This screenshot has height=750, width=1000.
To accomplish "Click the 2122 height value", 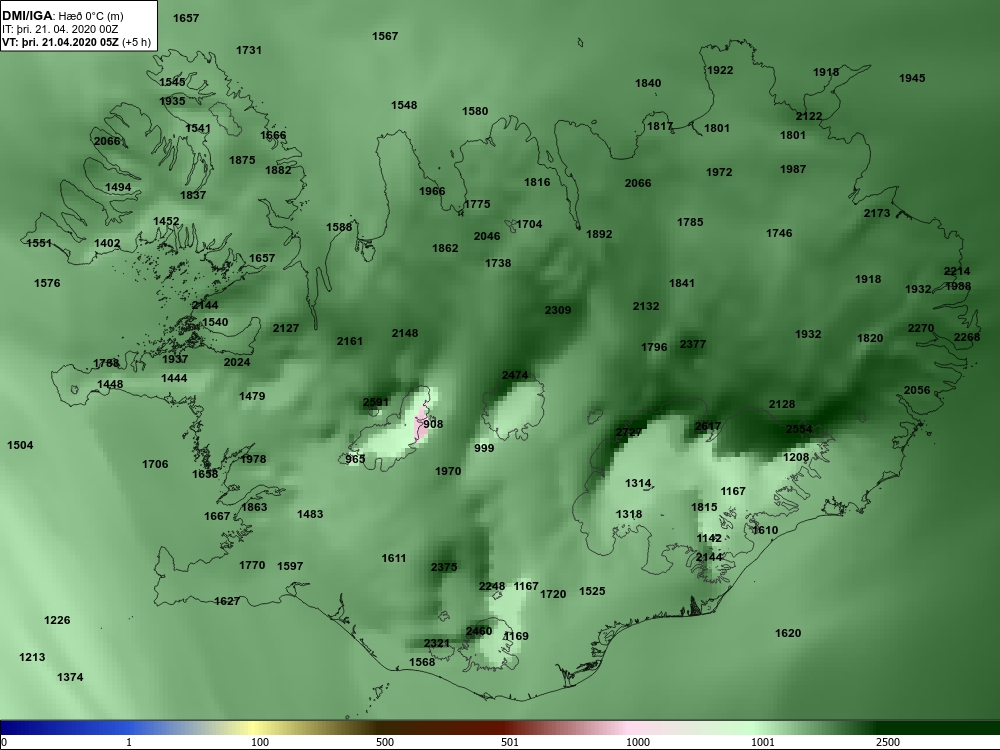I will (809, 116).
